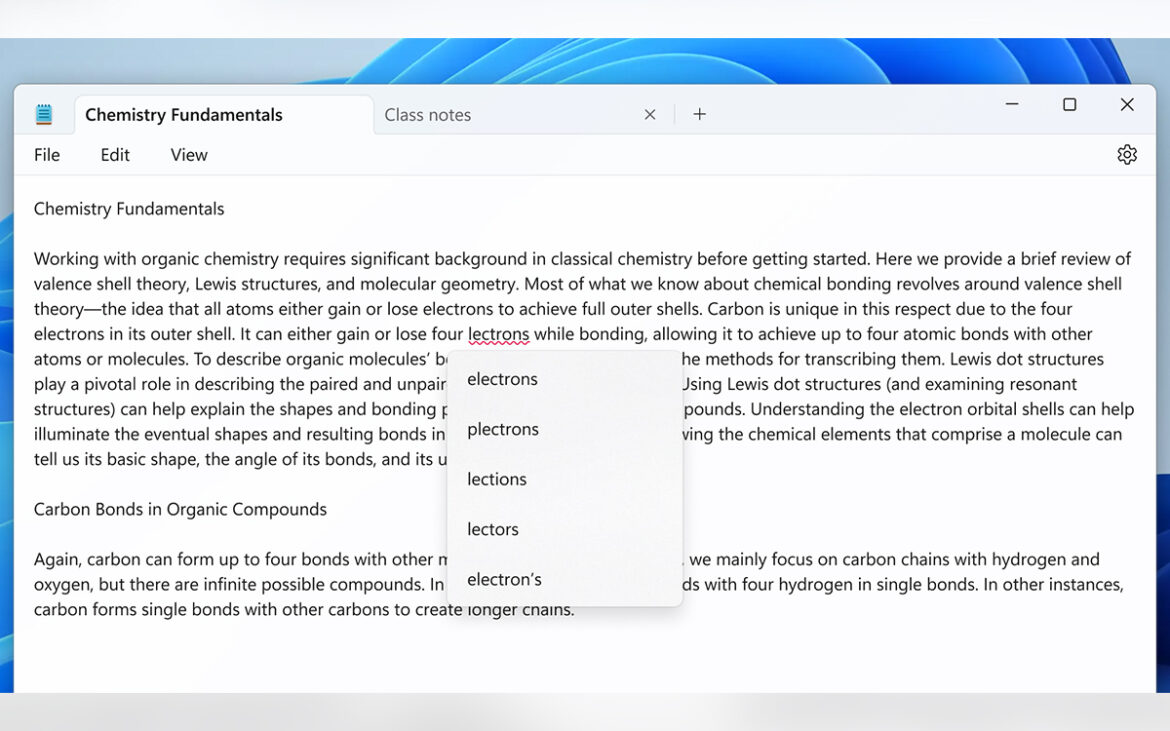The height and width of the screenshot is (731, 1170).
Task: Open the Edit menu
Action: pyautogui.click(x=115, y=155)
